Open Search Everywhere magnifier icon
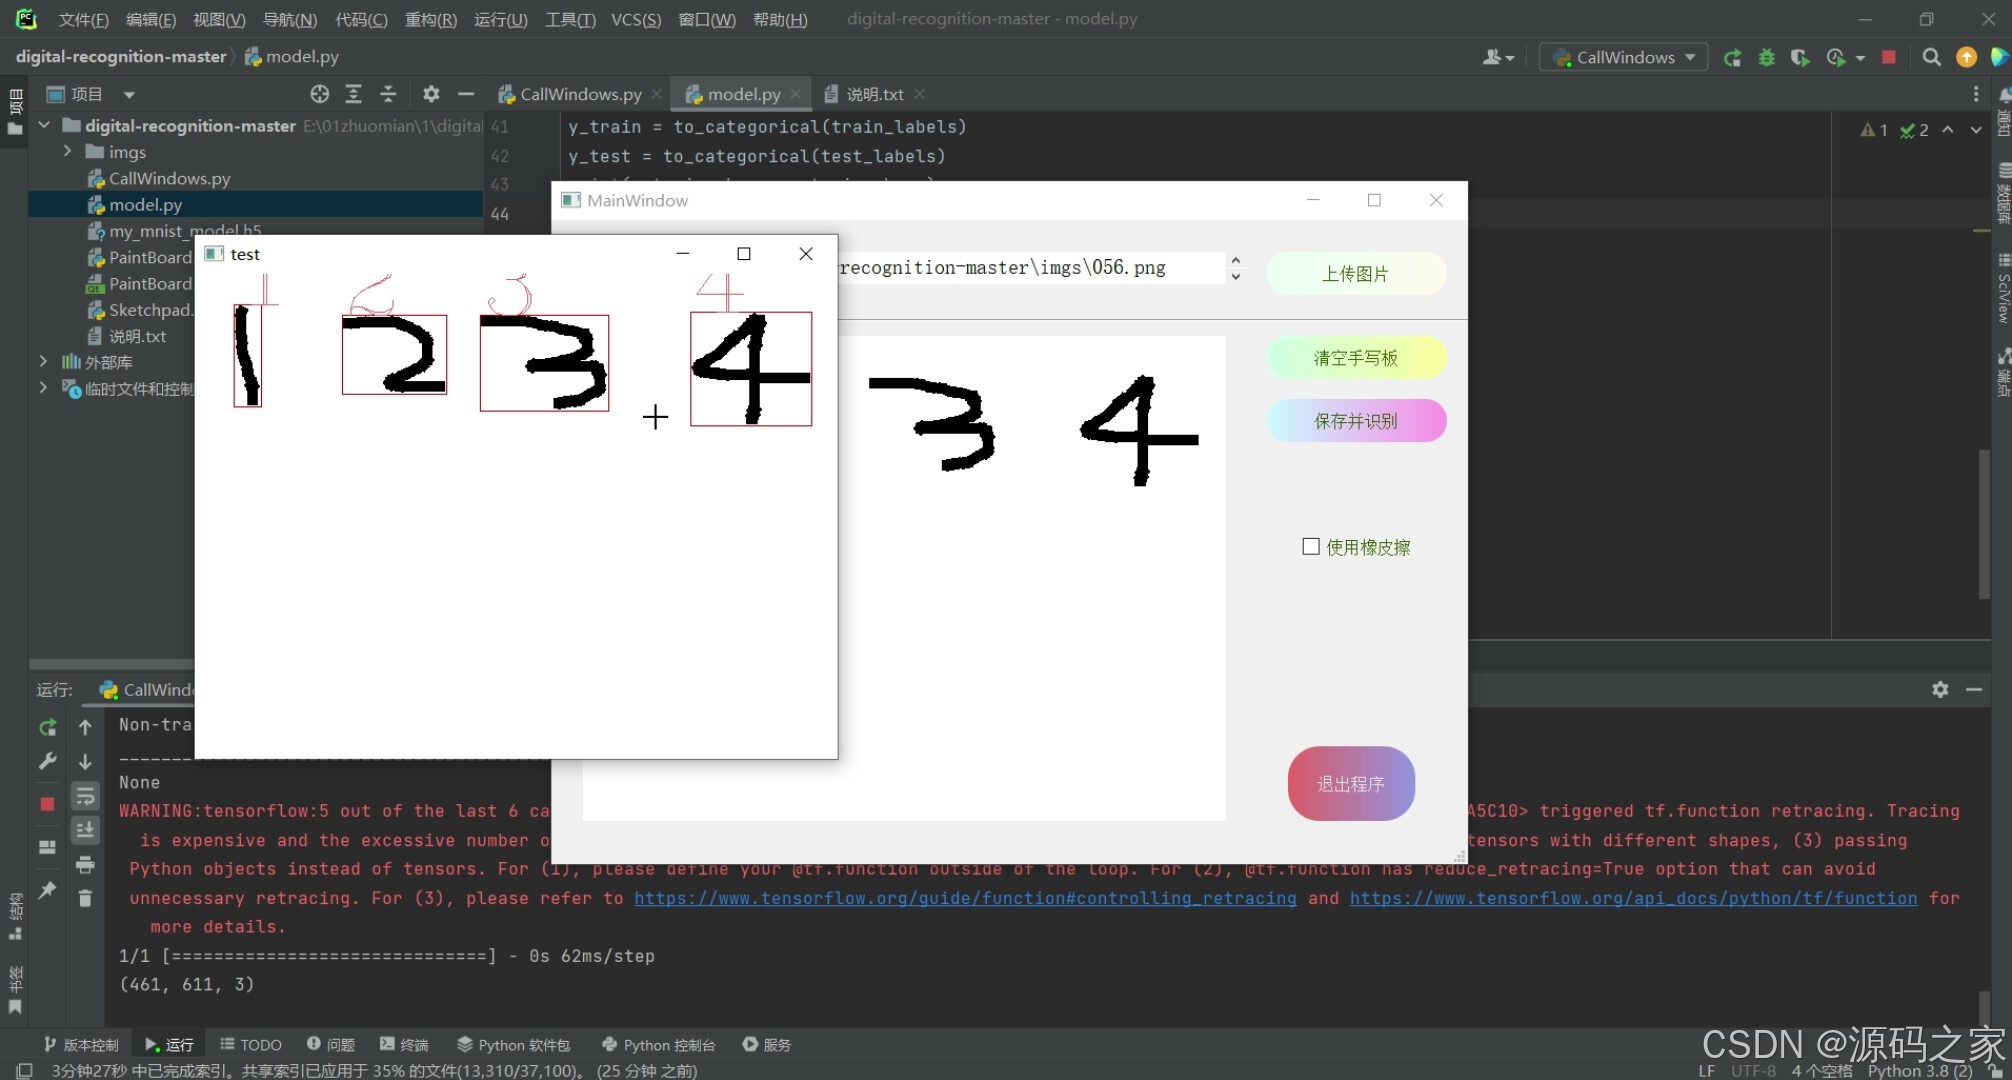 tap(1931, 57)
